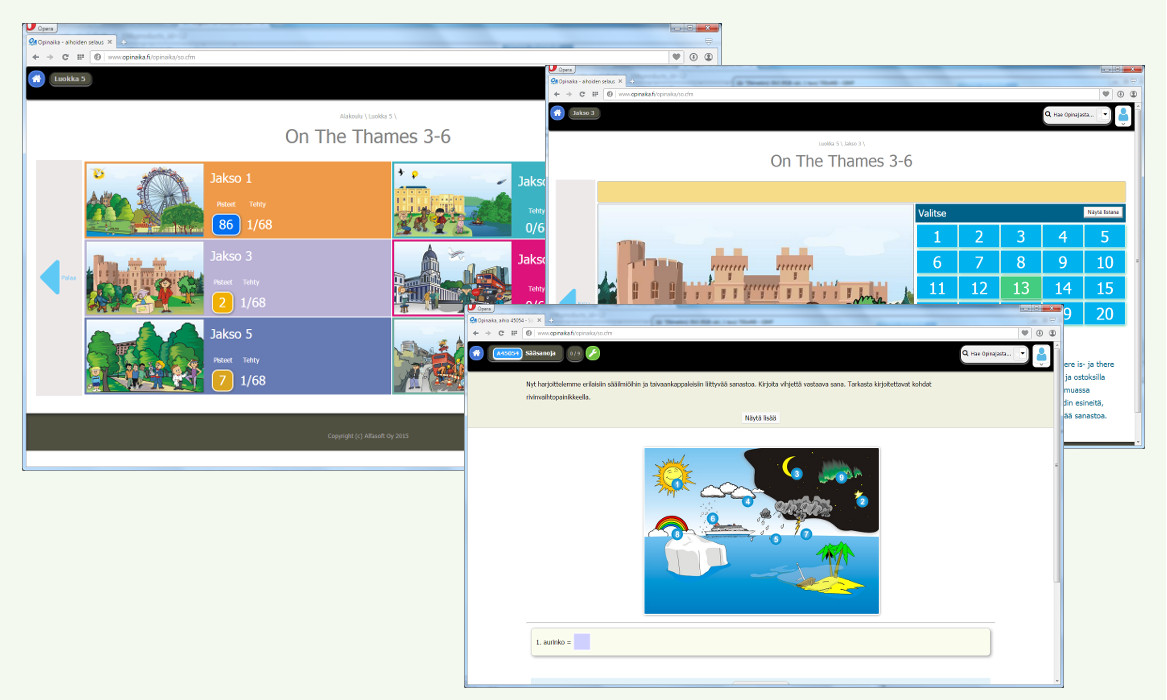
Task: Click the address bar in the Sääsanoja window
Action: [768, 333]
